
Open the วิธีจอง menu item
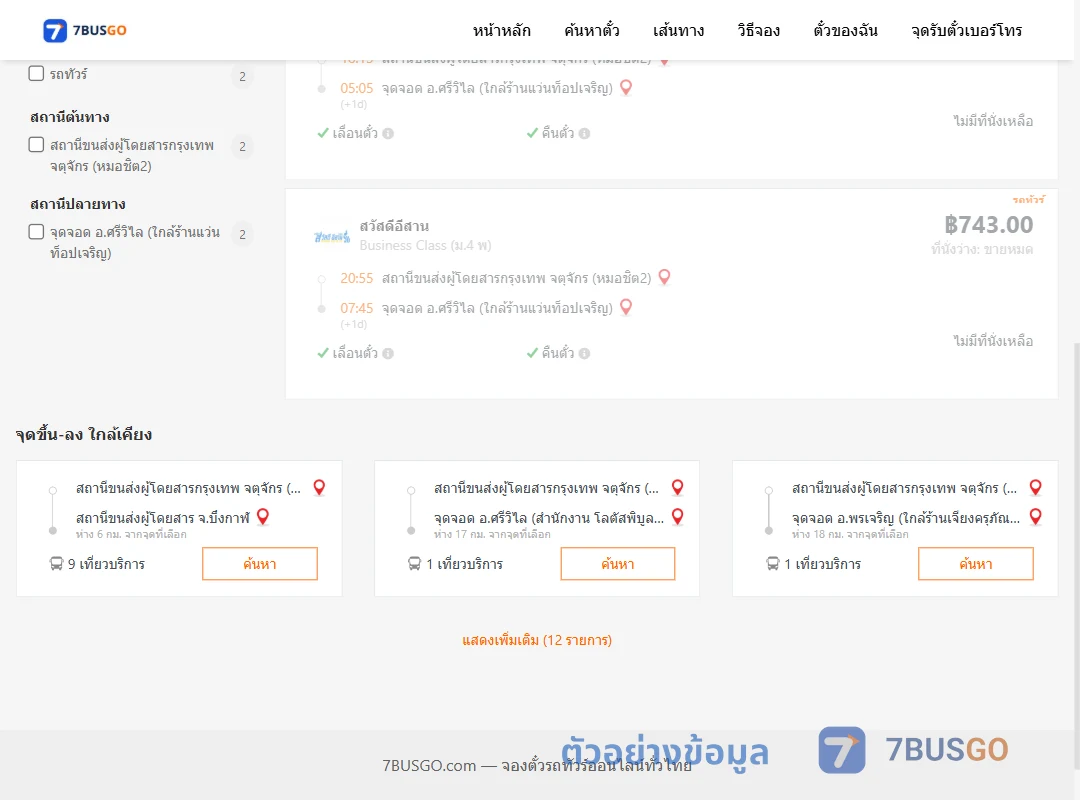758,30
